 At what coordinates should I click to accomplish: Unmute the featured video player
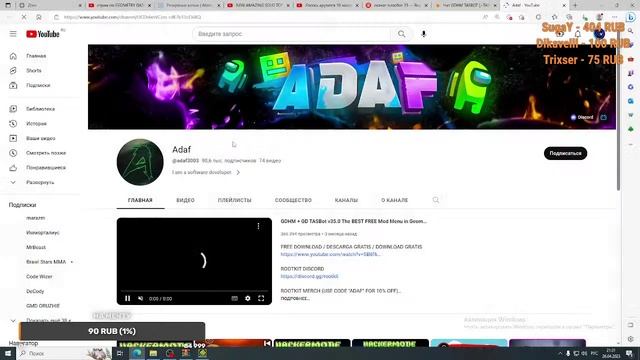140,298
